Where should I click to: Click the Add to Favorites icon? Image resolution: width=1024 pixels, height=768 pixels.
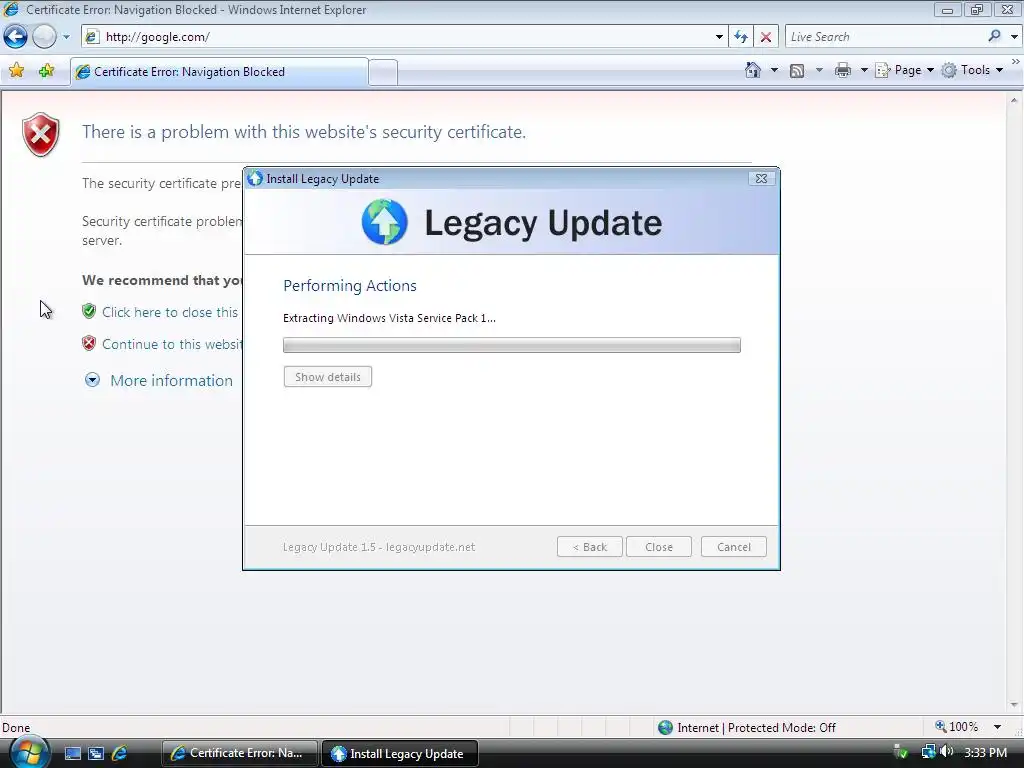pos(46,70)
